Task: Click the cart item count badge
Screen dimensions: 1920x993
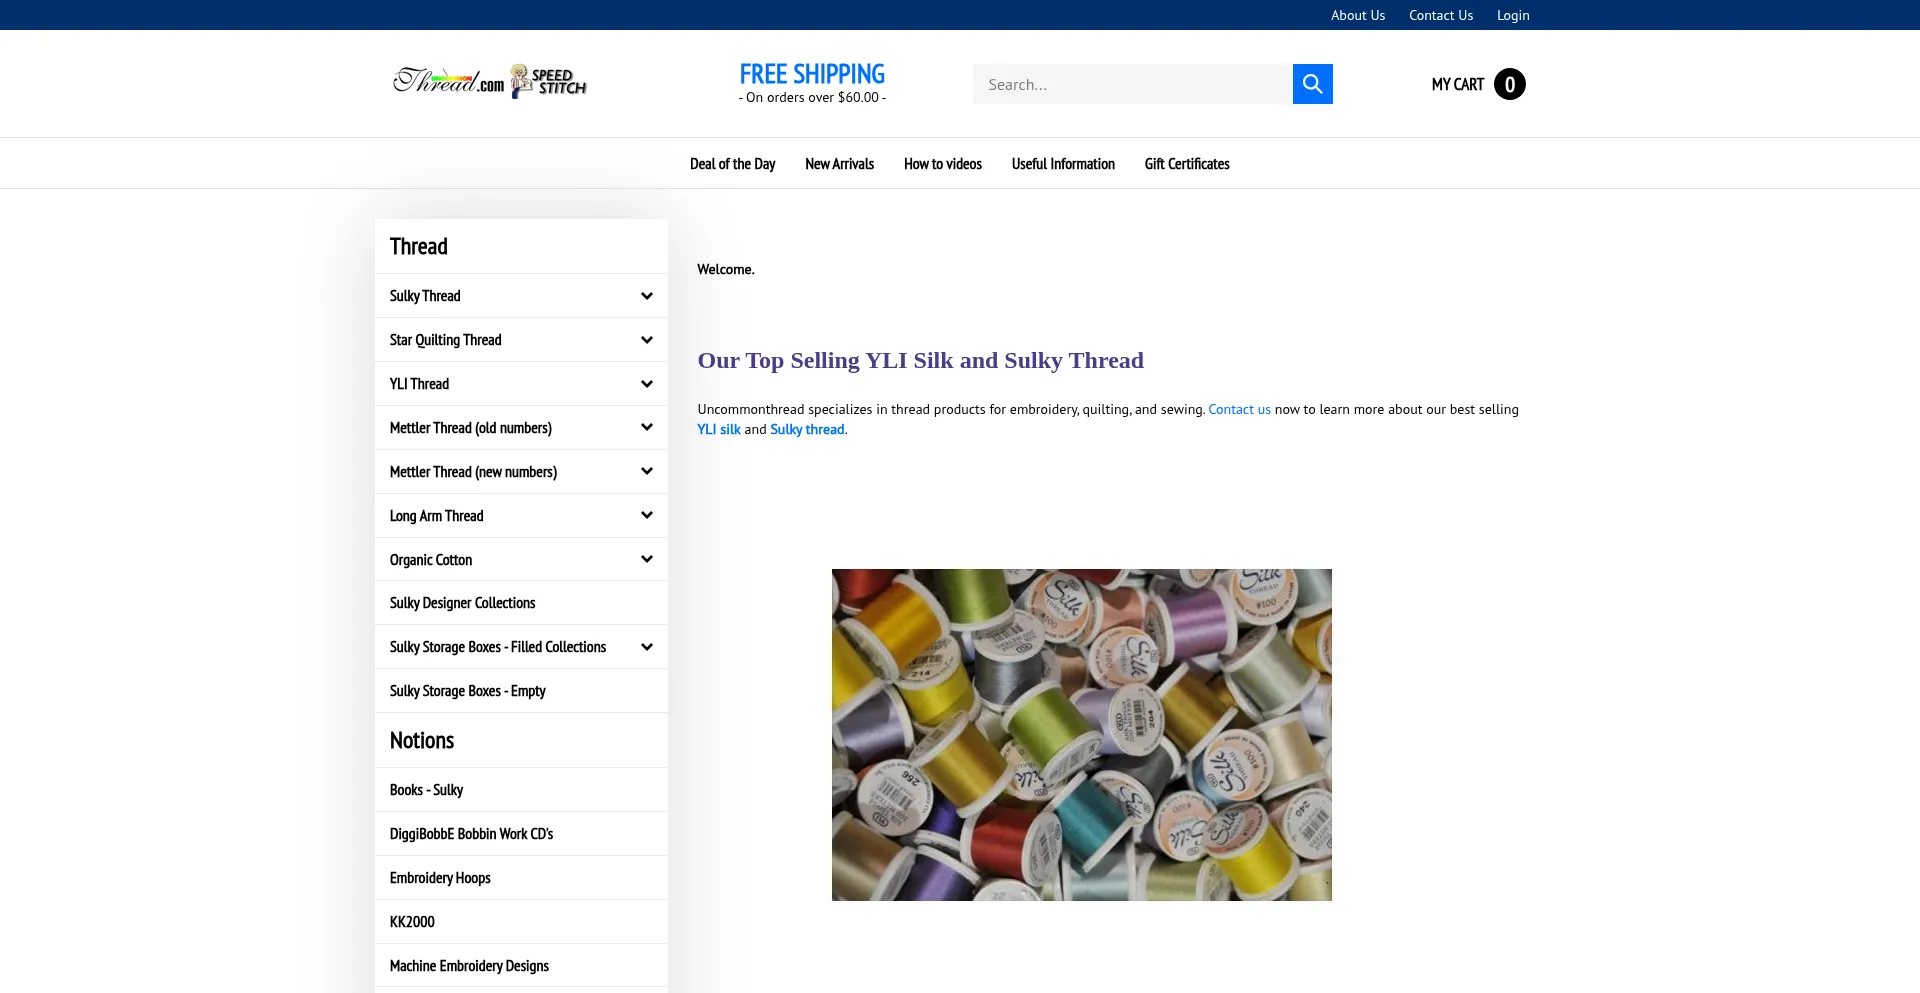Action: click(1509, 84)
